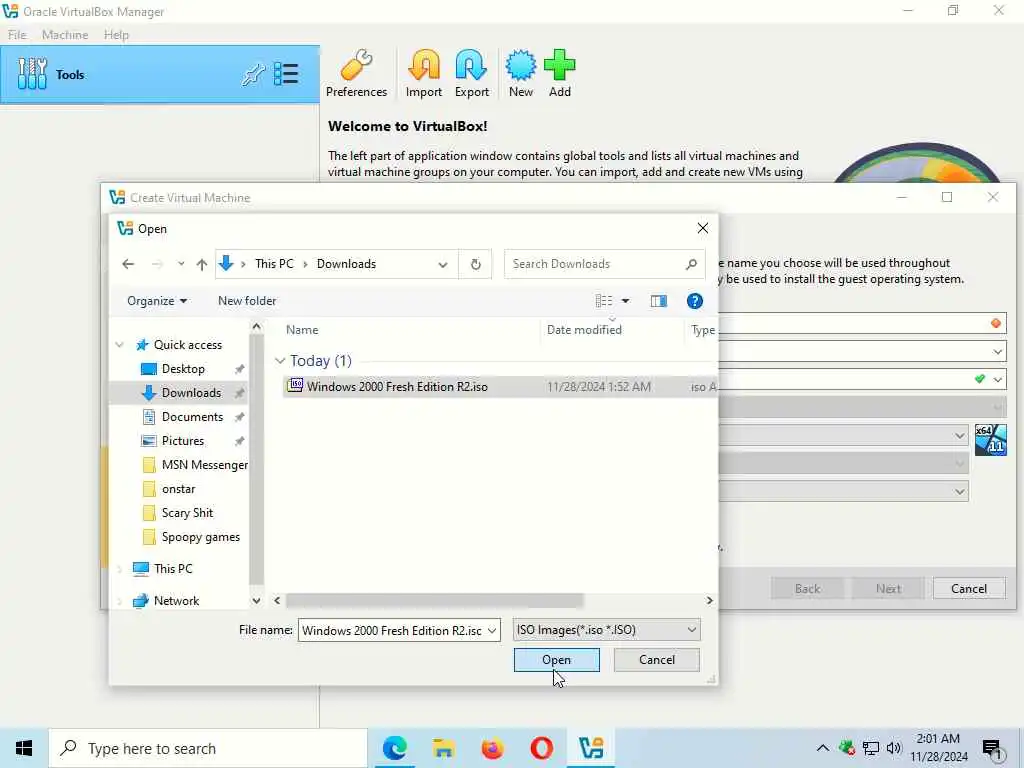Image resolution: width=1024 pixels, height=768 pixels.
Task: Select Desktop in Quick access
Action: (183, 368)
